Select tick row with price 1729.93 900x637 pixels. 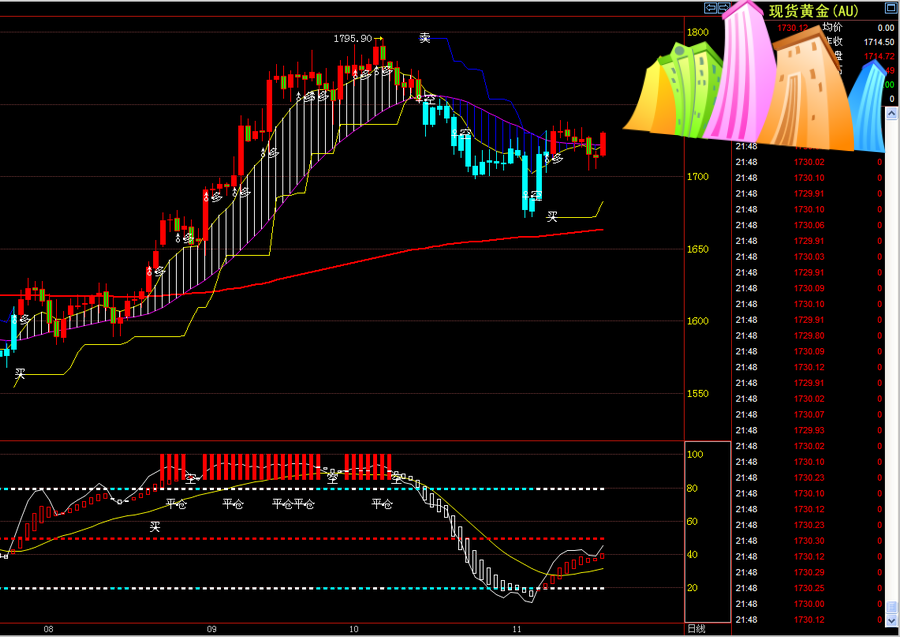pyautogui.click(x=809, y=430)
